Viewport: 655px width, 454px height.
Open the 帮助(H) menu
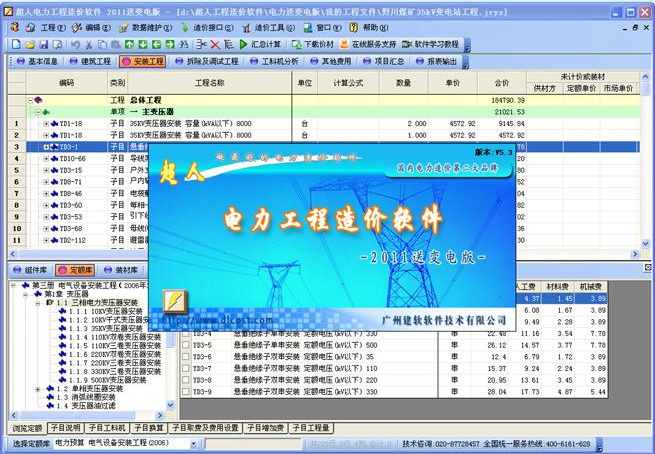pyautogui.click(x=376, y=28)
